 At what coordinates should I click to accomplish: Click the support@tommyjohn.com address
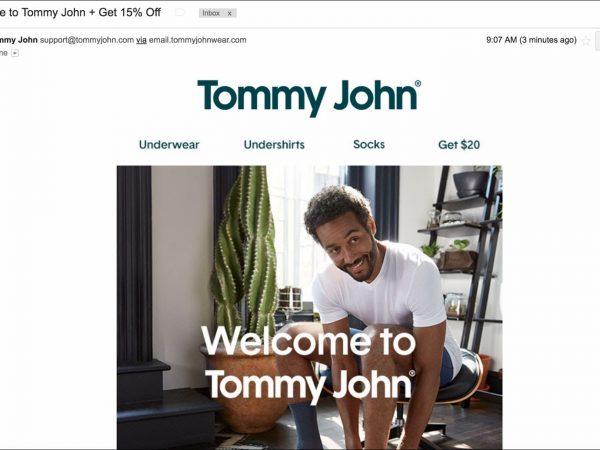click(87, 40)
